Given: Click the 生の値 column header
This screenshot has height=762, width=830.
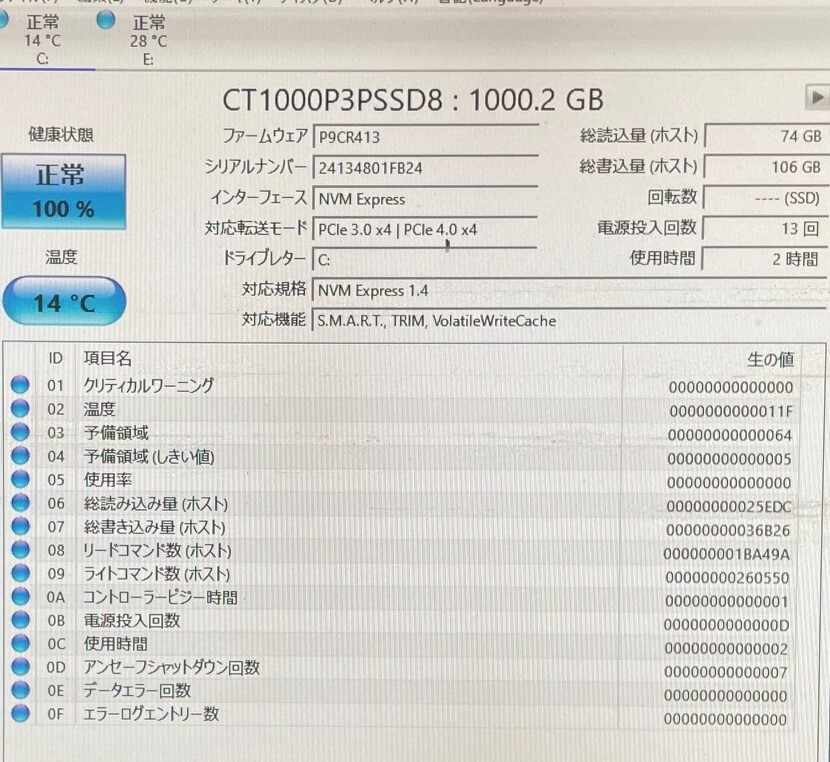Looking at the screenshot, I should (770, 359).
